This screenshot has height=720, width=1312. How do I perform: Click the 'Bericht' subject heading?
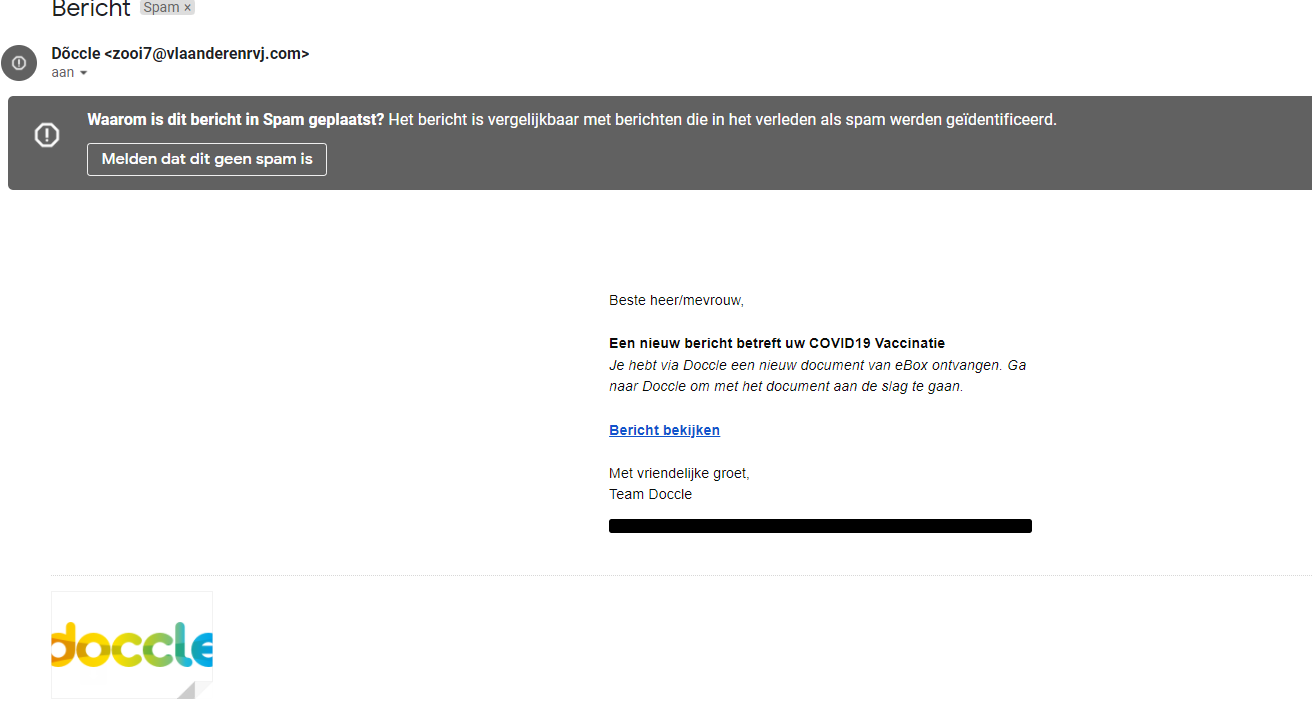click(x=91, y=9)
